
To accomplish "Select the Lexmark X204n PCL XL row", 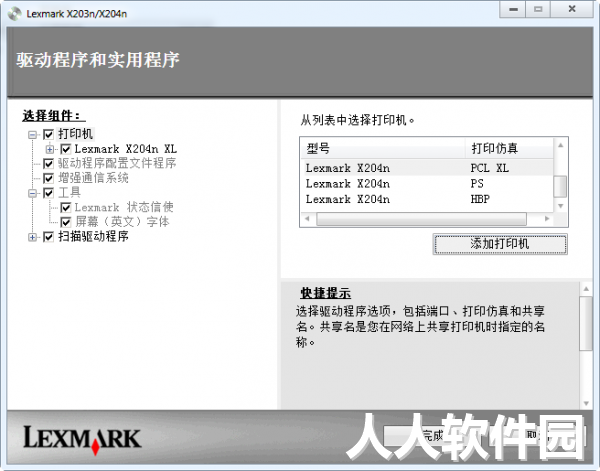I will pos(429,168).
